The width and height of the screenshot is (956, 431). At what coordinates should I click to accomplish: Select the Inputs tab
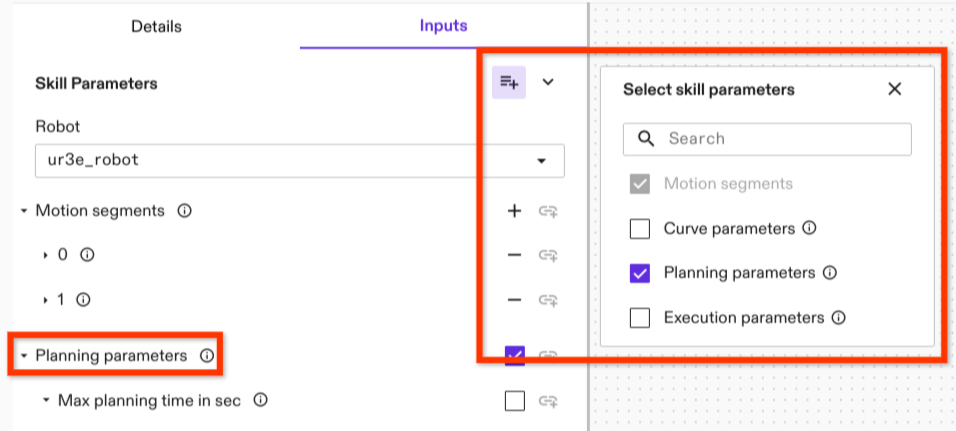(x=443, y=26)
